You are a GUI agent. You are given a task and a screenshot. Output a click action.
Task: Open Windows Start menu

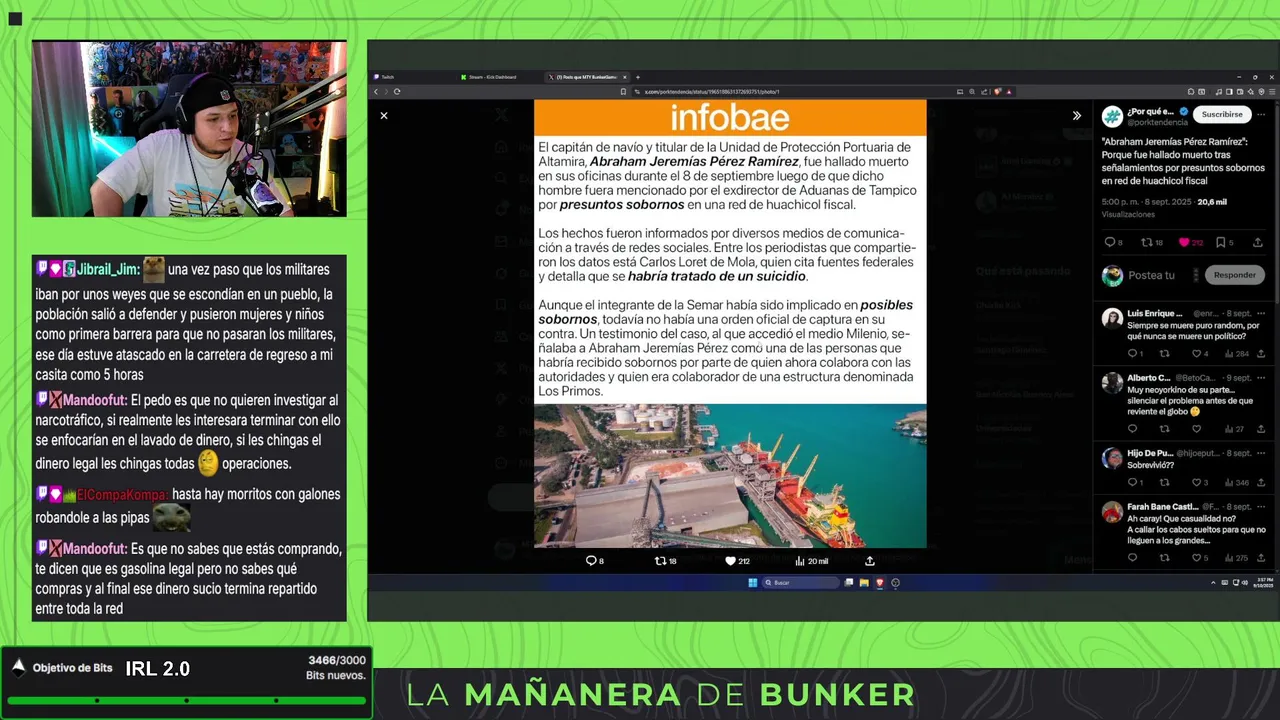pyautogui.click(x=753, y=583)
